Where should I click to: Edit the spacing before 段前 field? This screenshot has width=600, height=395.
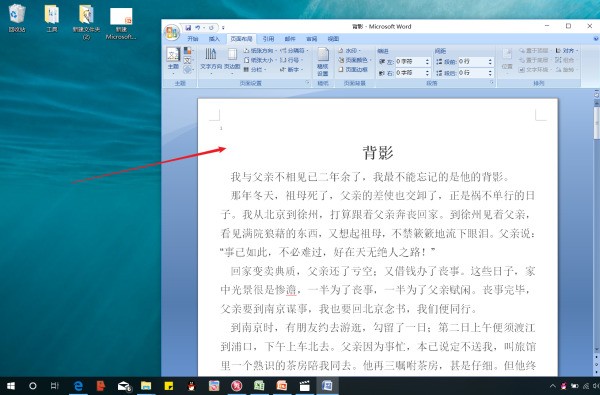[x=472, y=61]
